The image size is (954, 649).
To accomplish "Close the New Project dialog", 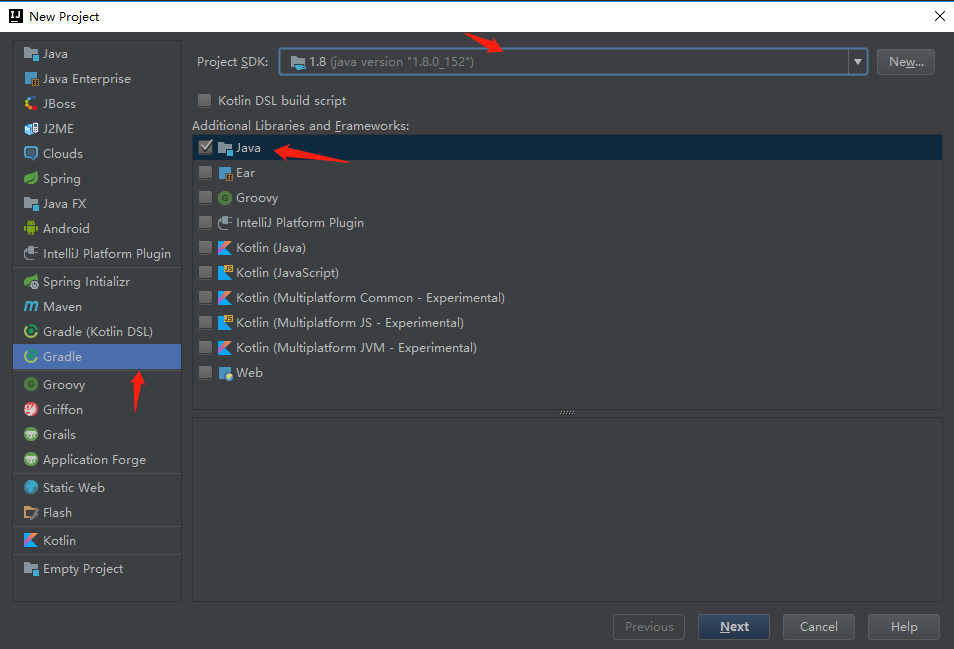I will 939,16.
